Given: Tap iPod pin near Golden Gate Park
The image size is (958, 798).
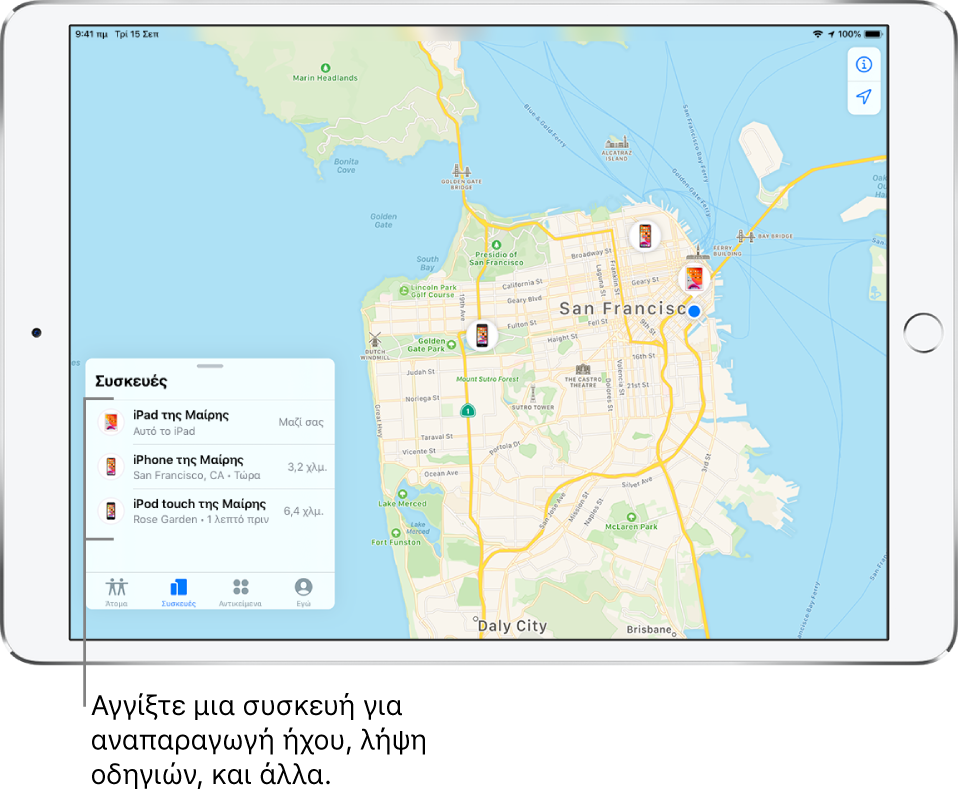Looking at the screenshot, I should [481, 335].
